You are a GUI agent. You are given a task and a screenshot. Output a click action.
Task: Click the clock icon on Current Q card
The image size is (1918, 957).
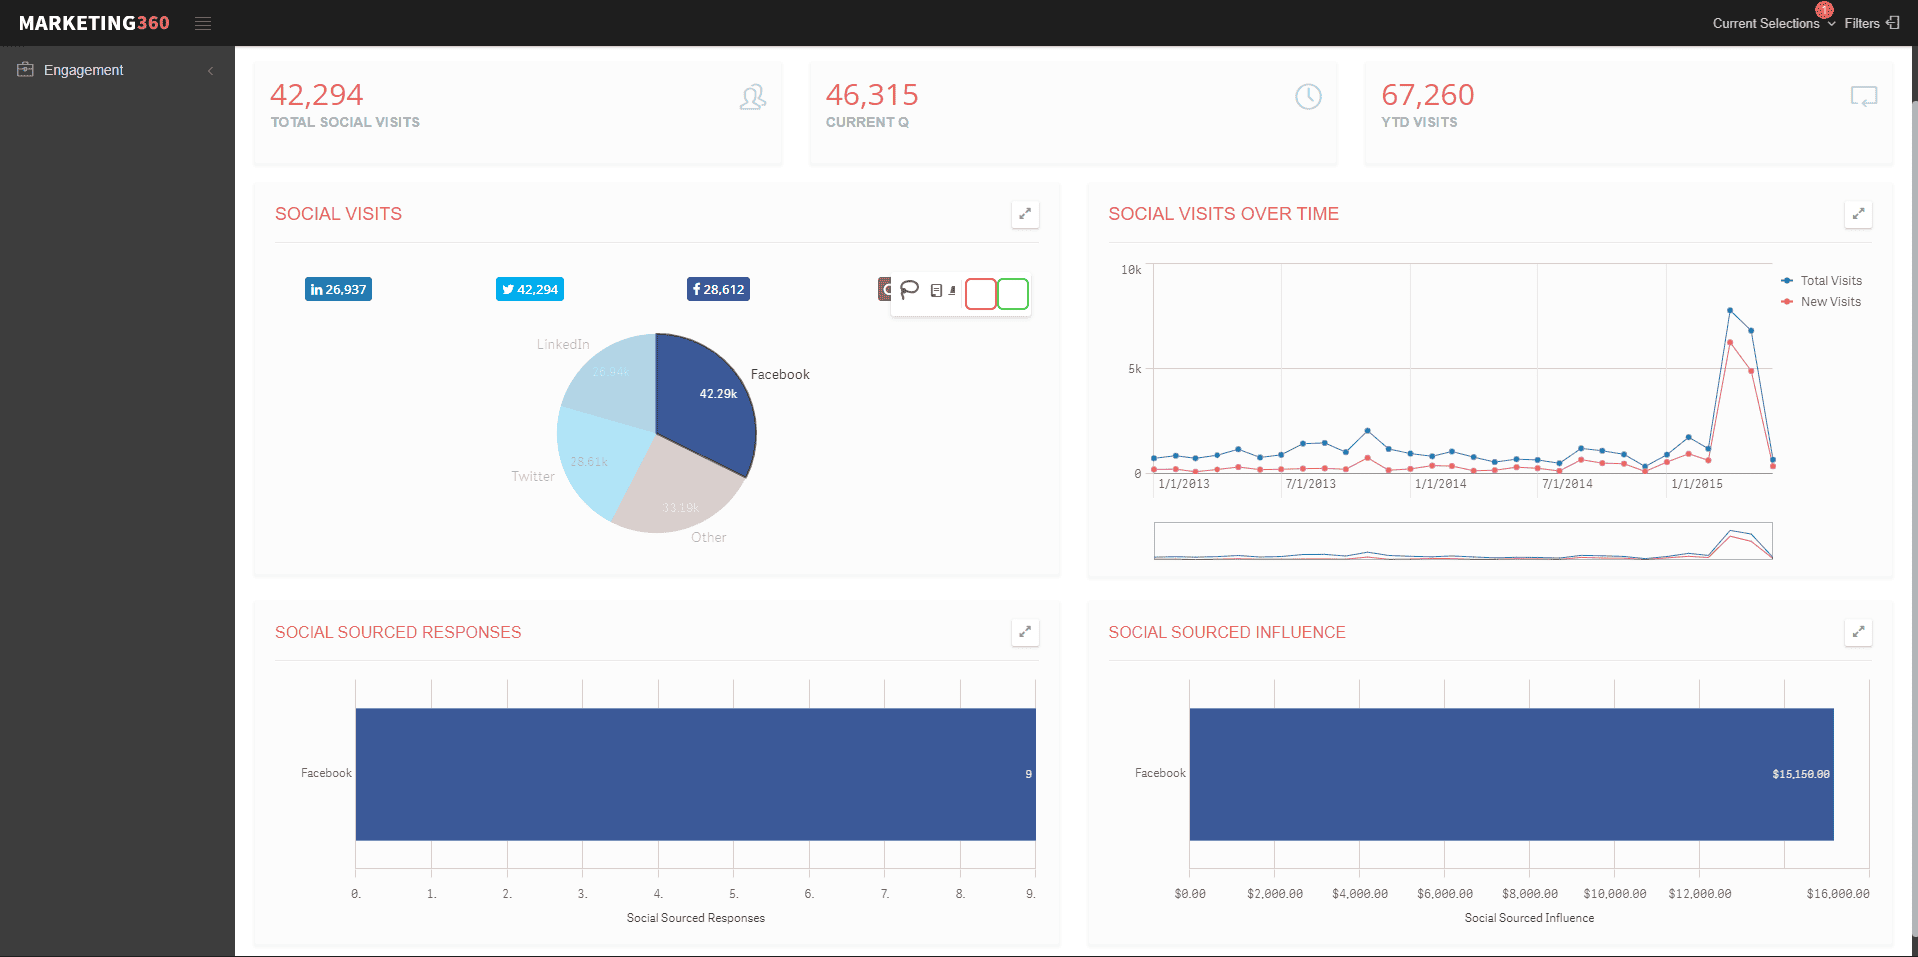click(1308, 97)
